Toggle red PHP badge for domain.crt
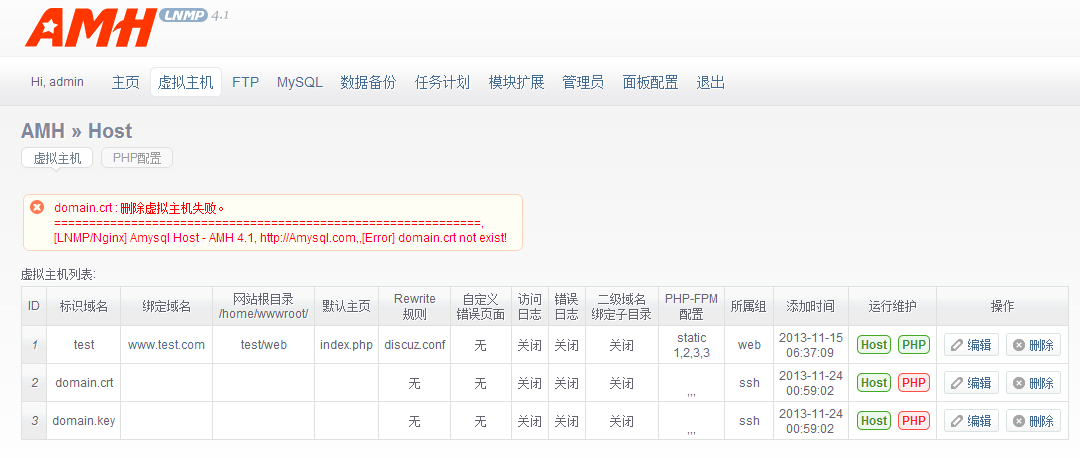The height and width of the screenshot is (458, 1080). point(913,383)
